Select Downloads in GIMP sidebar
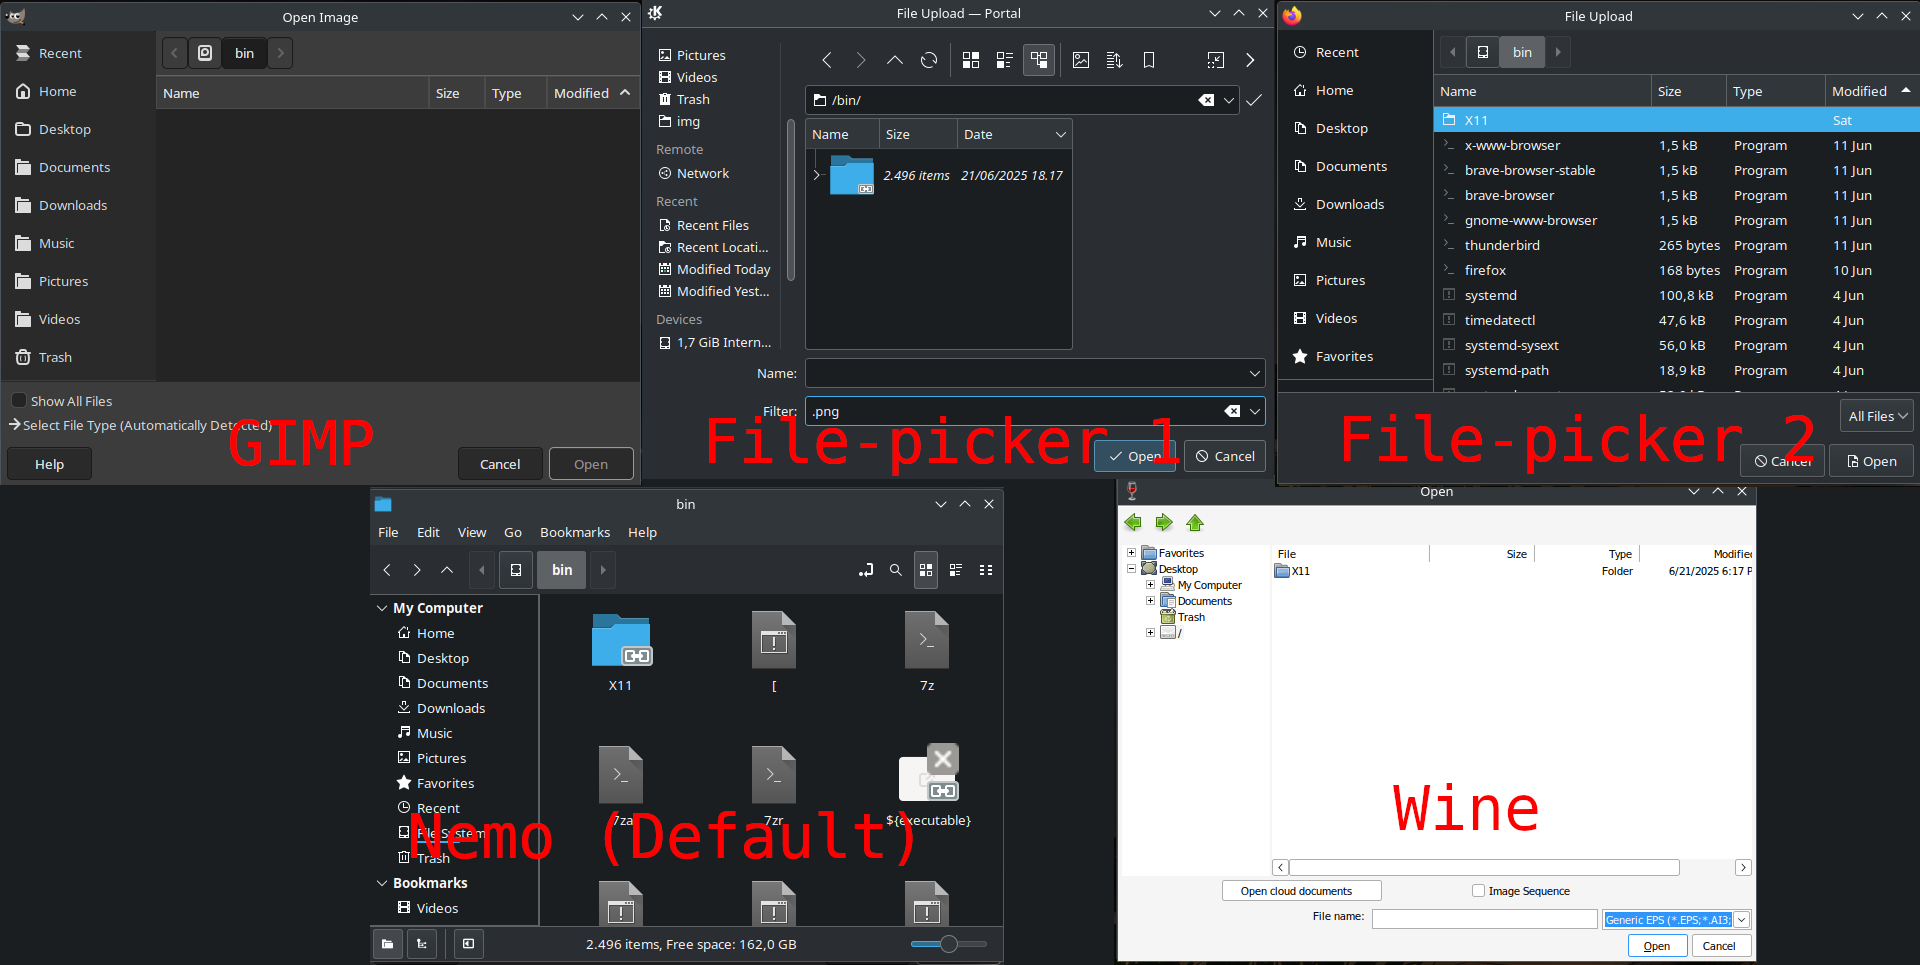 point(78,205)
